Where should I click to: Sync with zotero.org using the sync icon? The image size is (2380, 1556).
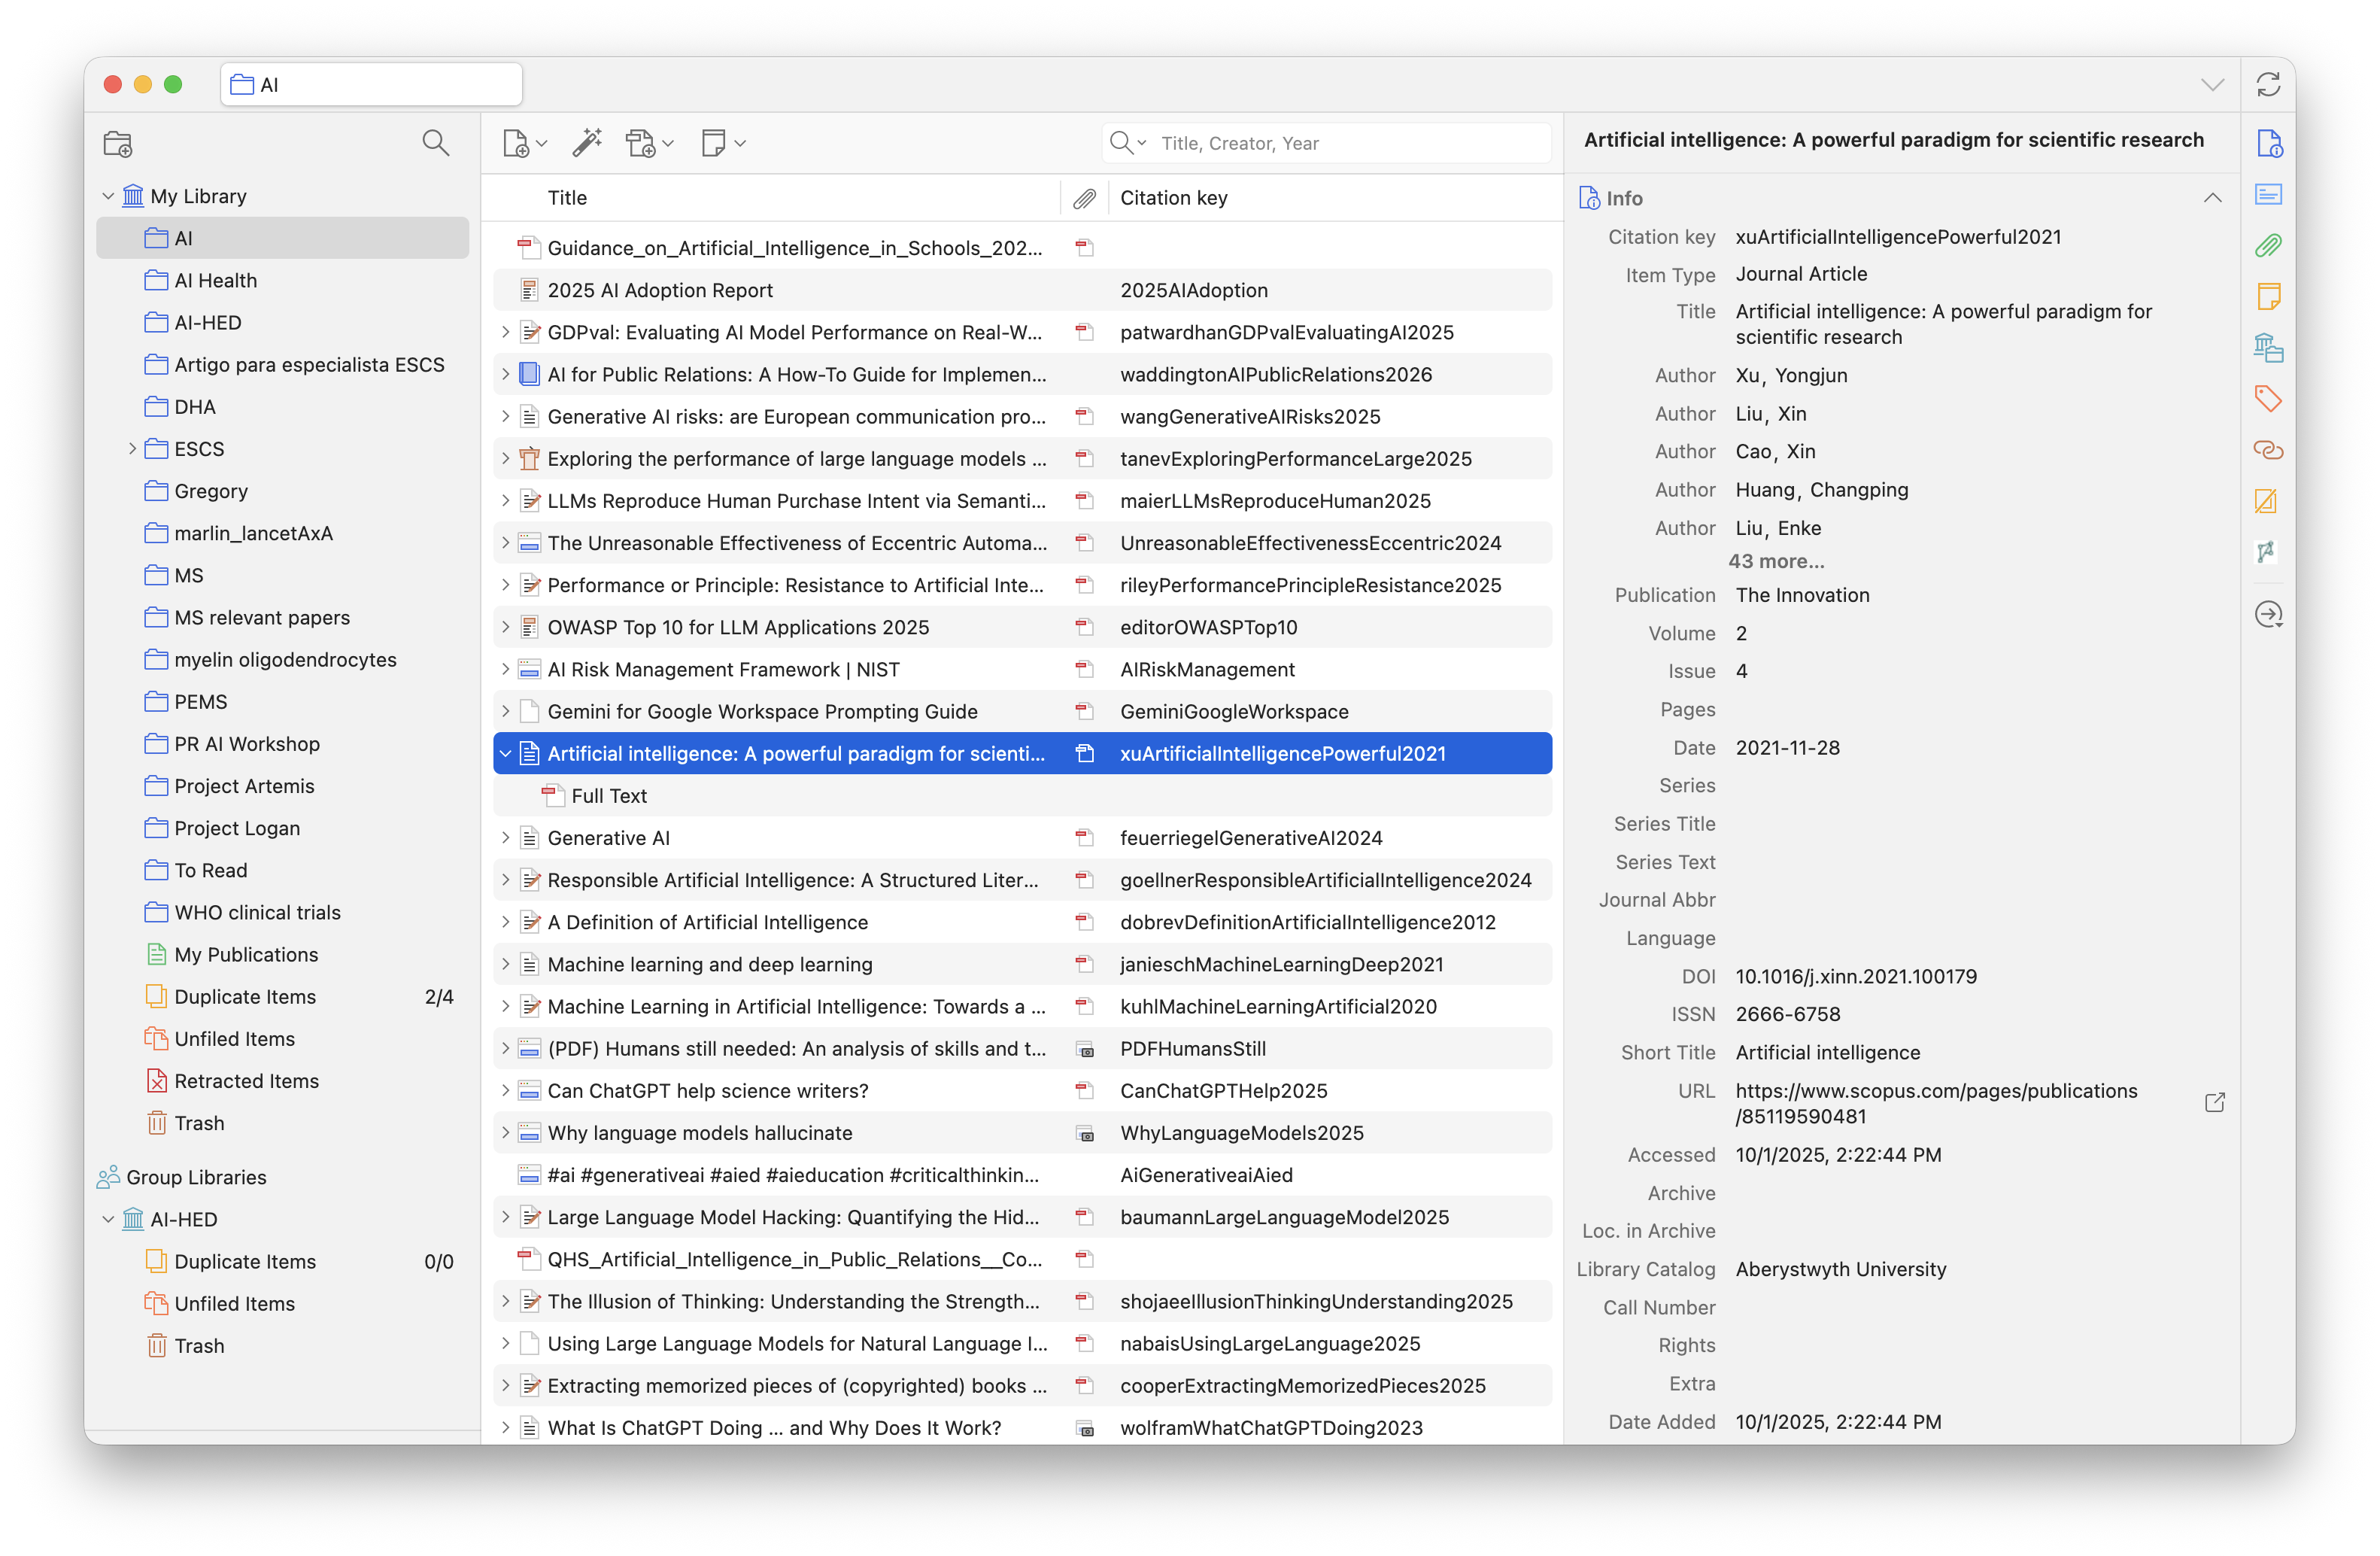(2268, 84)
